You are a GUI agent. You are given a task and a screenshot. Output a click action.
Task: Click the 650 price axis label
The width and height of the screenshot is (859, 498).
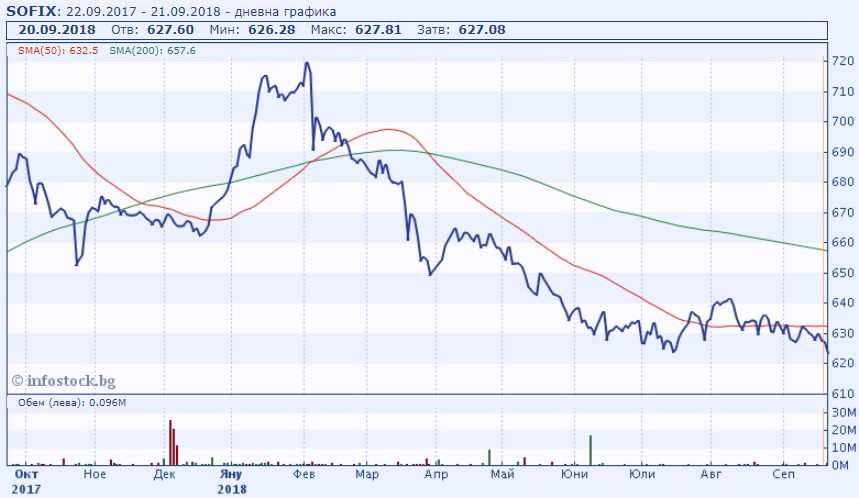(843, 272)
